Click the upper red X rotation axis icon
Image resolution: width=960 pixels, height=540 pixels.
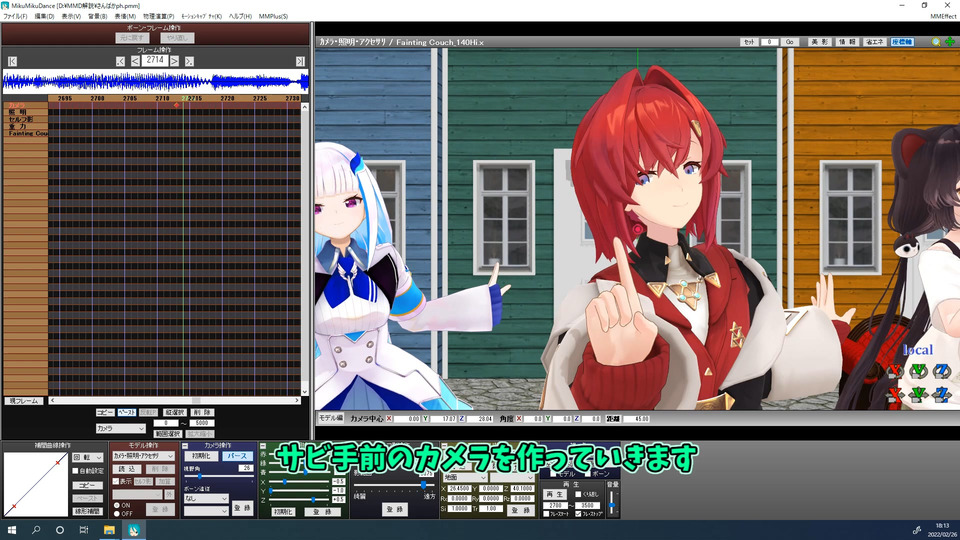click(x=896, y=371)
